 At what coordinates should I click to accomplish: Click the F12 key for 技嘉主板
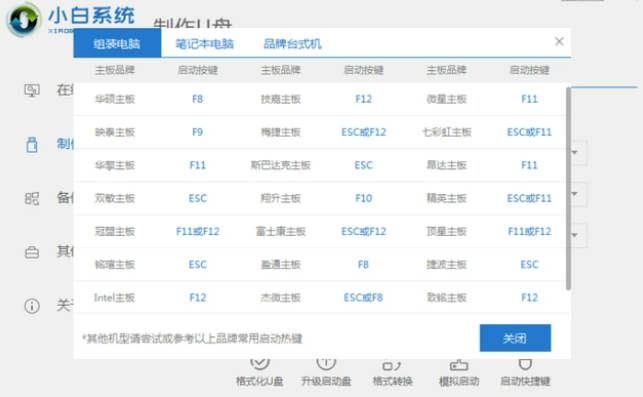pyautogui.click(x=364, y=99)
